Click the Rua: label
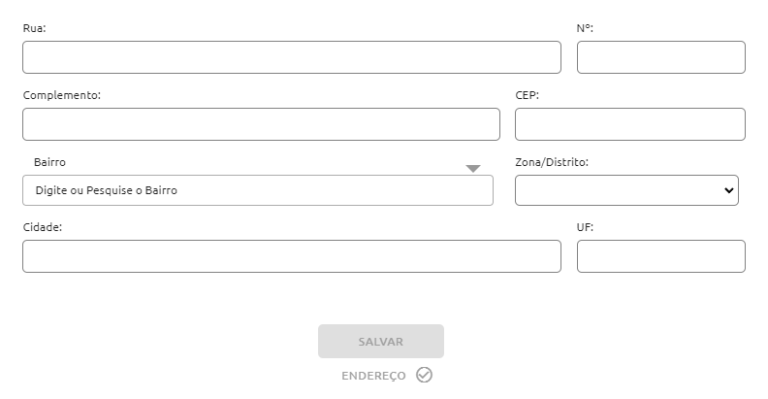The image size is (768, 399). point(34,28)
